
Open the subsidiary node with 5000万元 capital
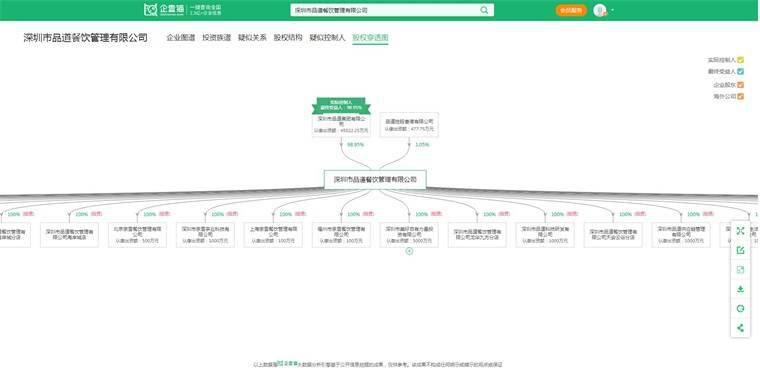click(409, 235)
